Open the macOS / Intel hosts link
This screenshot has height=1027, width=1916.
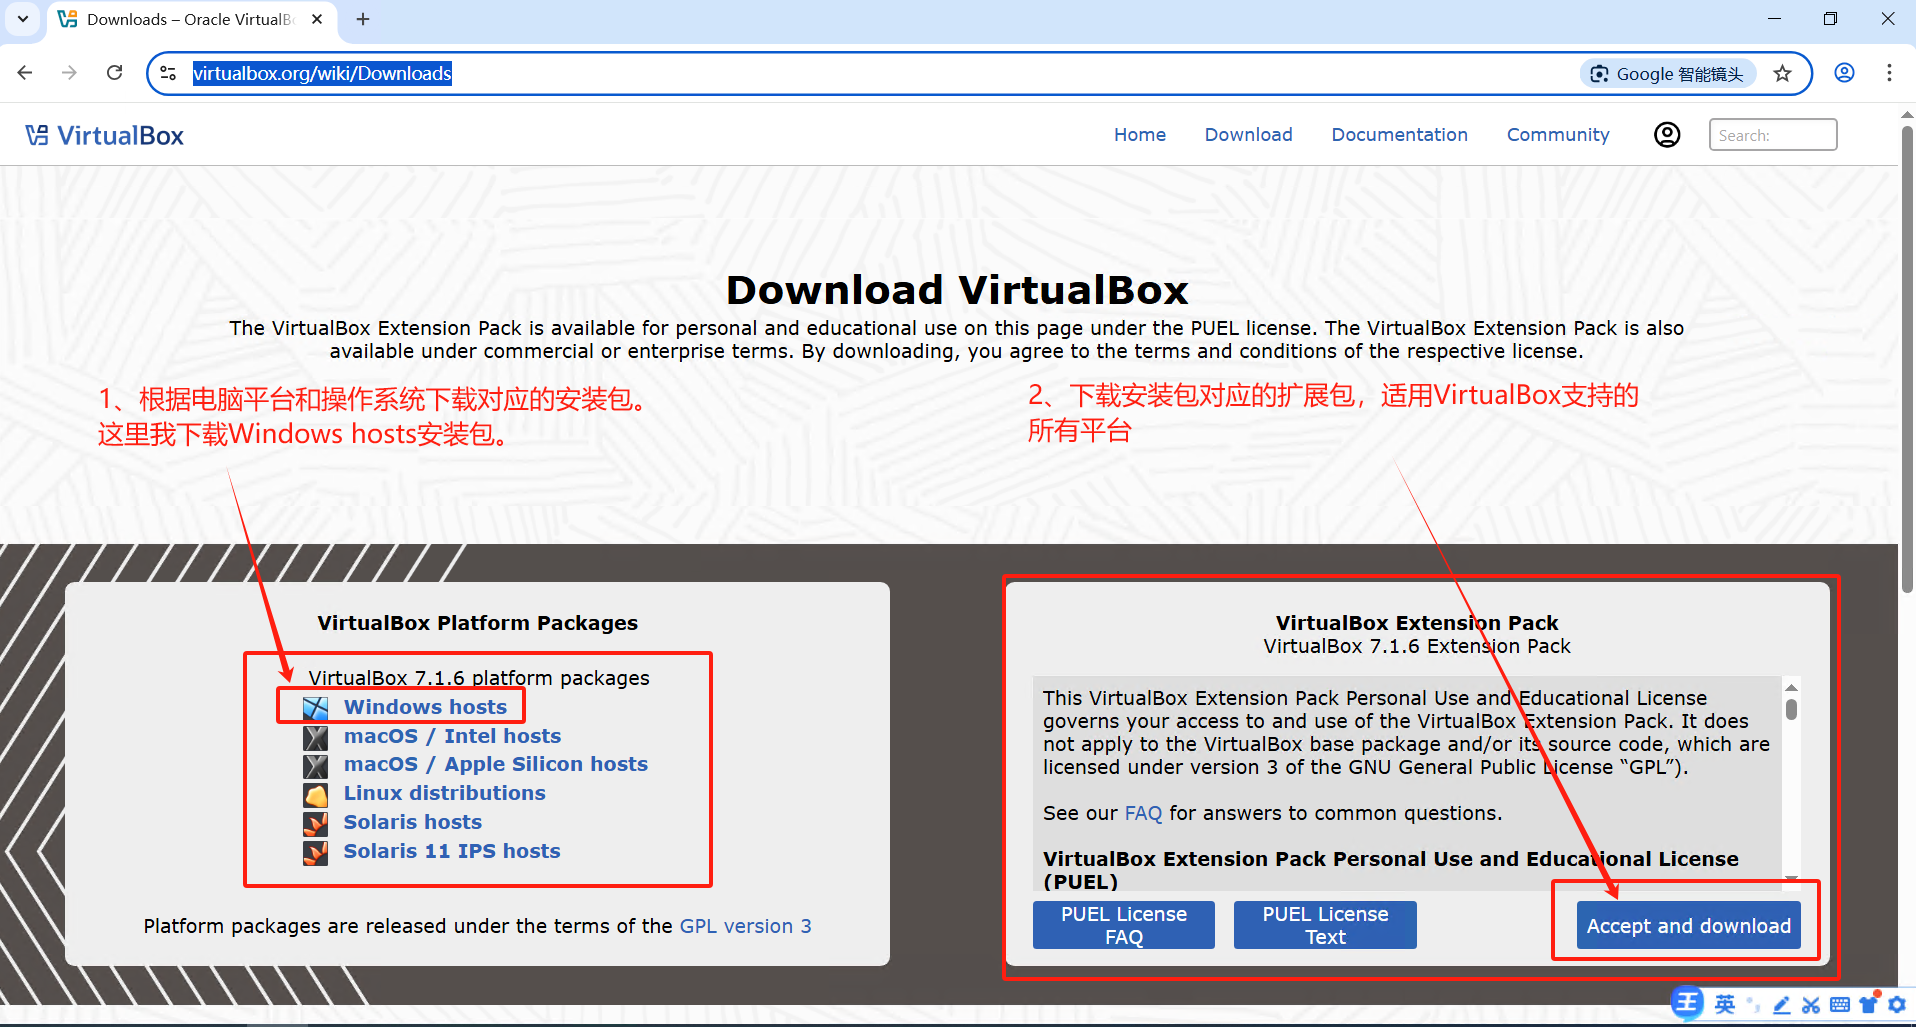coord(452,736)
